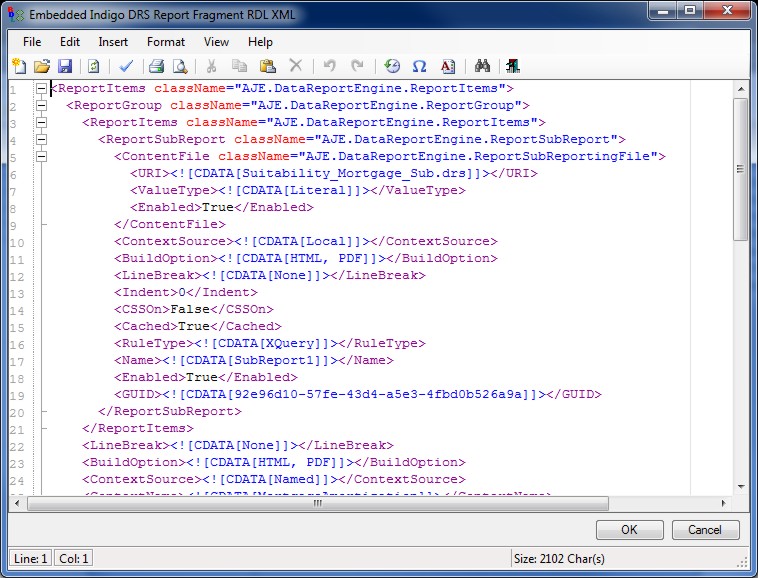Click the horizontal scrollbar thumb
This screenshot has height=578, width=758.
coord(318,503)
